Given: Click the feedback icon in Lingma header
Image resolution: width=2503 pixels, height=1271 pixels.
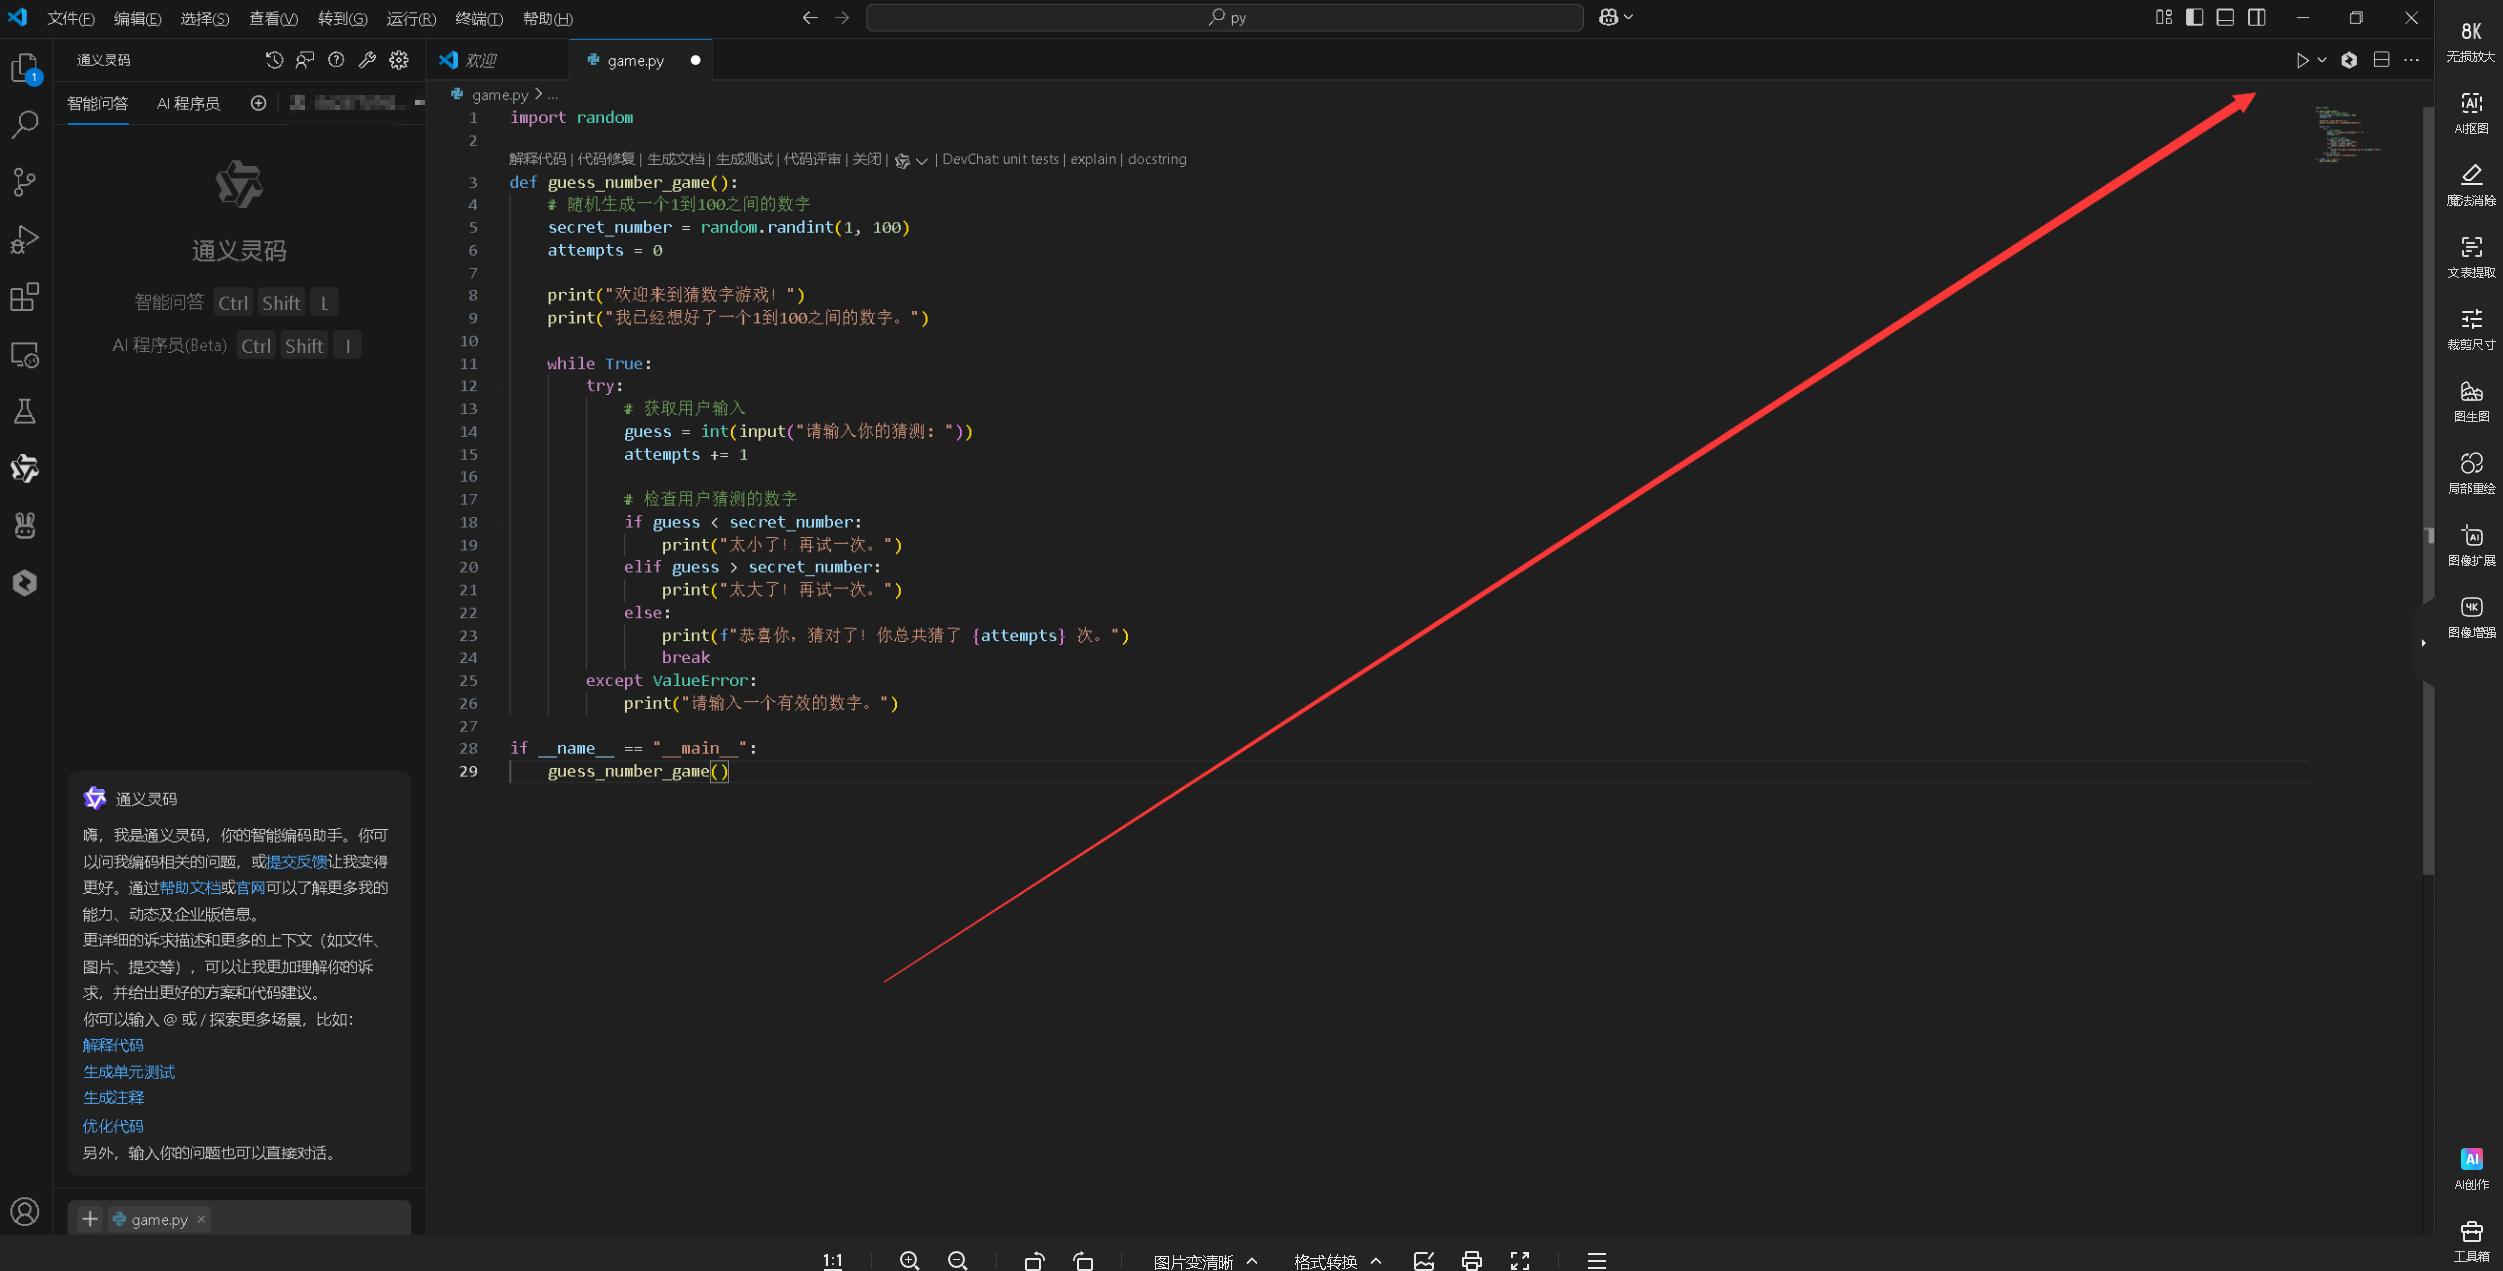Looking at the screenshot, I should (x=305, y=60).
